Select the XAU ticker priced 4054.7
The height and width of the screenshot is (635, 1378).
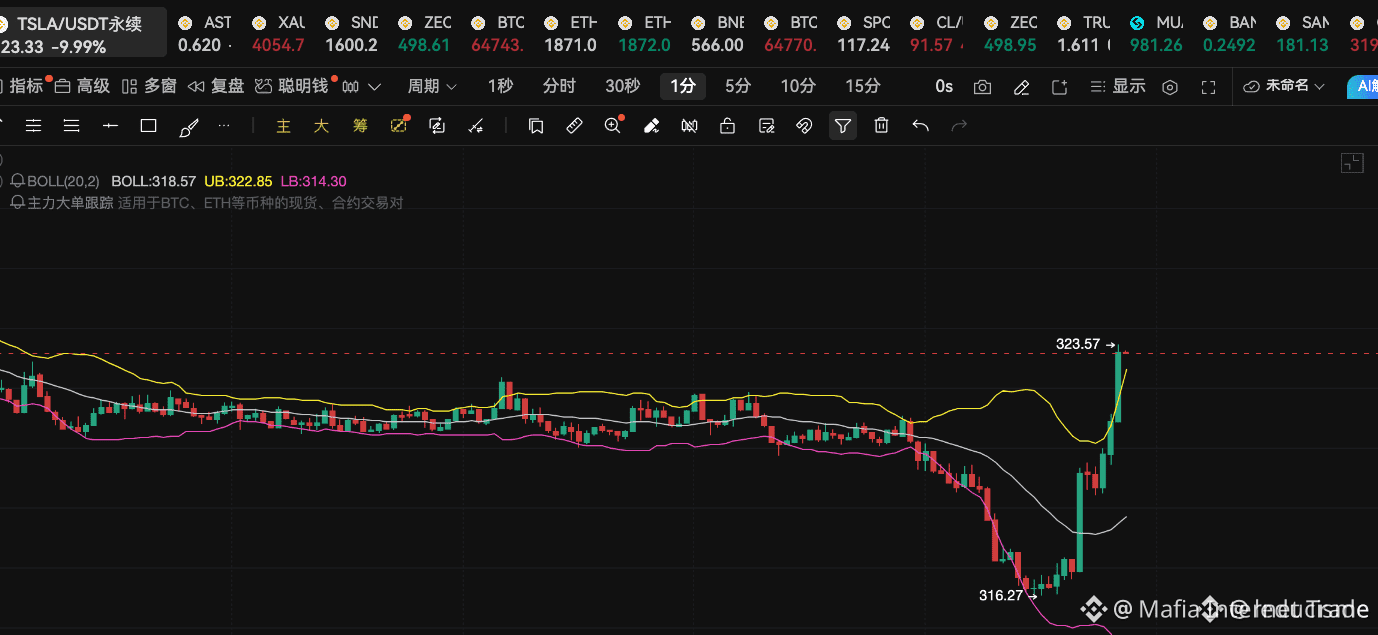coord(278,34)
